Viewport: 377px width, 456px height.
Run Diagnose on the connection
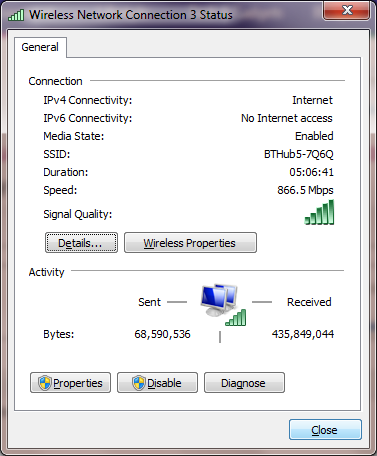[244, 383]
